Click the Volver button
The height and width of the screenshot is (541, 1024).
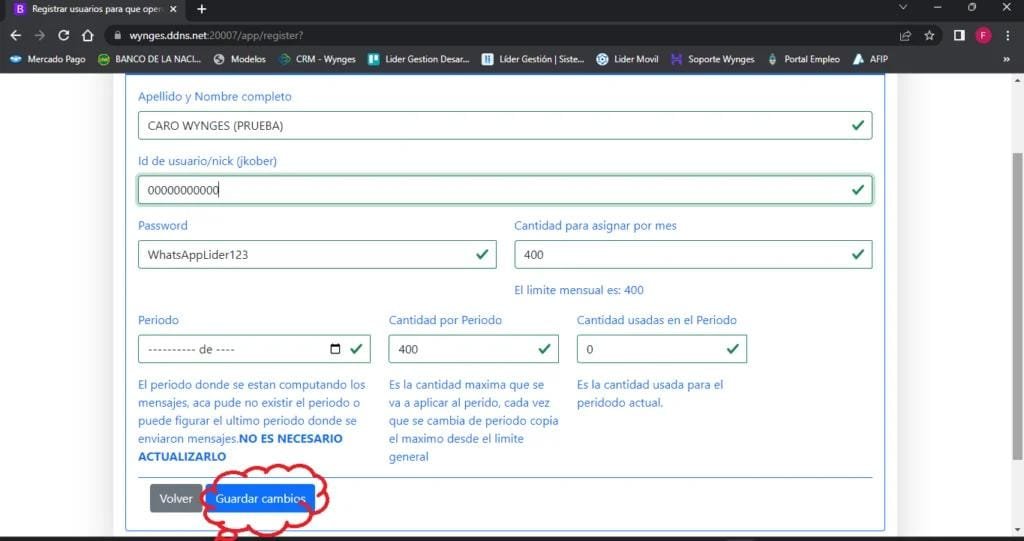(x=176, y=498)
